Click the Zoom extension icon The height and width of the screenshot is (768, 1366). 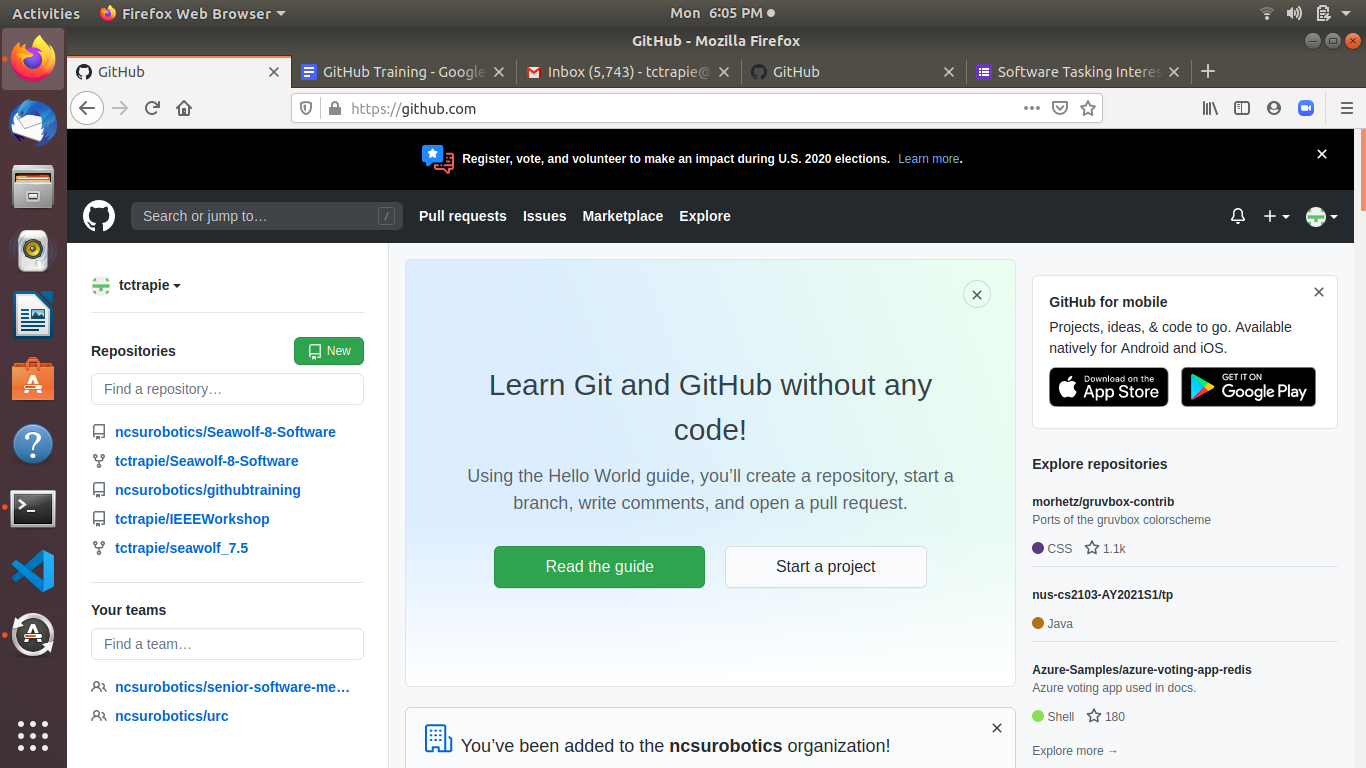[1305, 108]
